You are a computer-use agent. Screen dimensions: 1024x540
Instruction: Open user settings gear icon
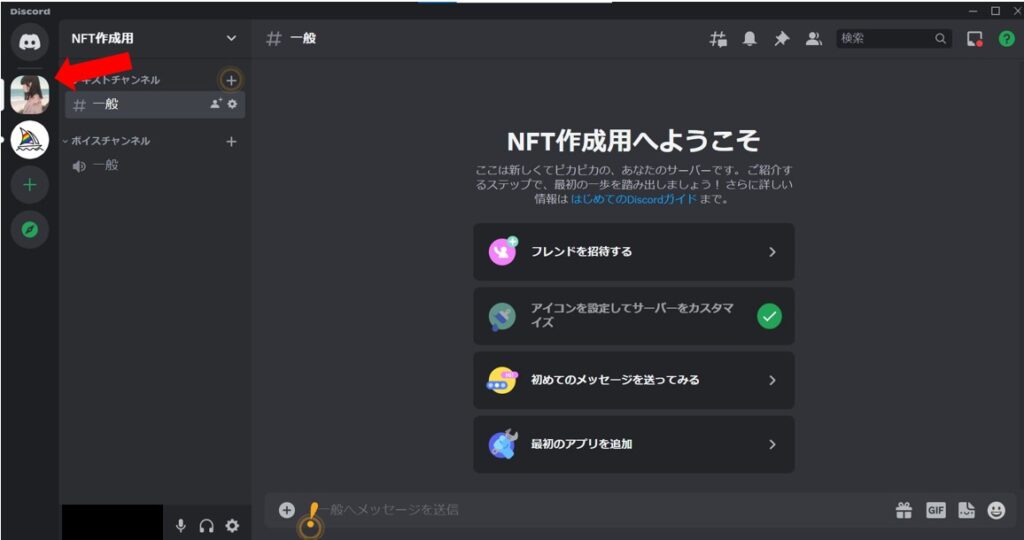(232, 526)
